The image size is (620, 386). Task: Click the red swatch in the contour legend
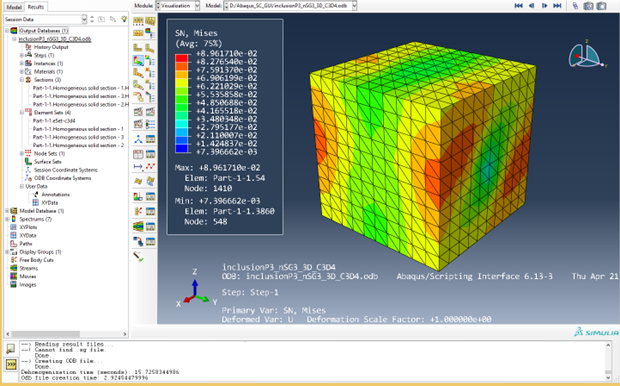pos(181,58)
